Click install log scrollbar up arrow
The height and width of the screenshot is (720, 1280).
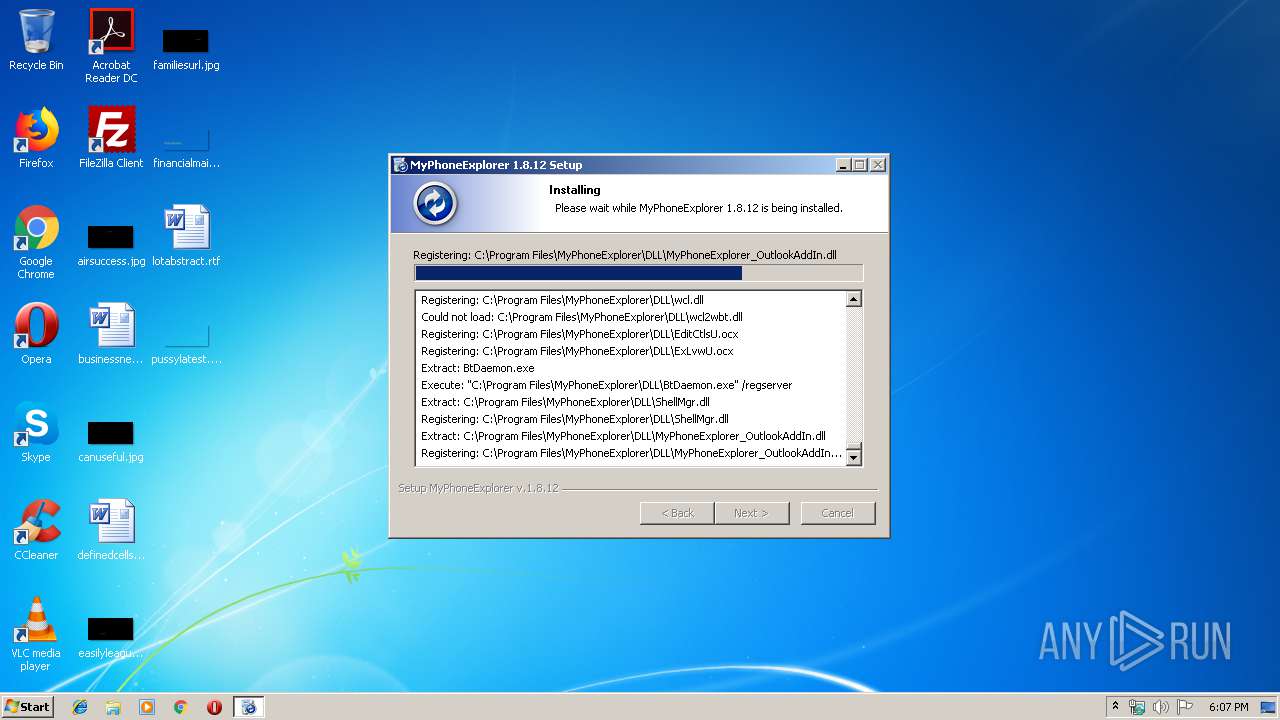pyautogui.click(x=853, y=299)
